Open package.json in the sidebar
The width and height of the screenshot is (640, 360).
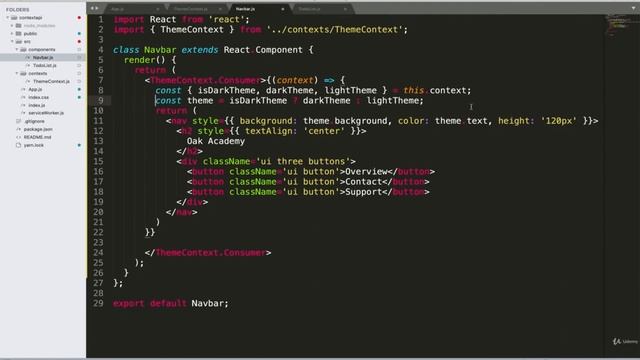pos(38,129)
